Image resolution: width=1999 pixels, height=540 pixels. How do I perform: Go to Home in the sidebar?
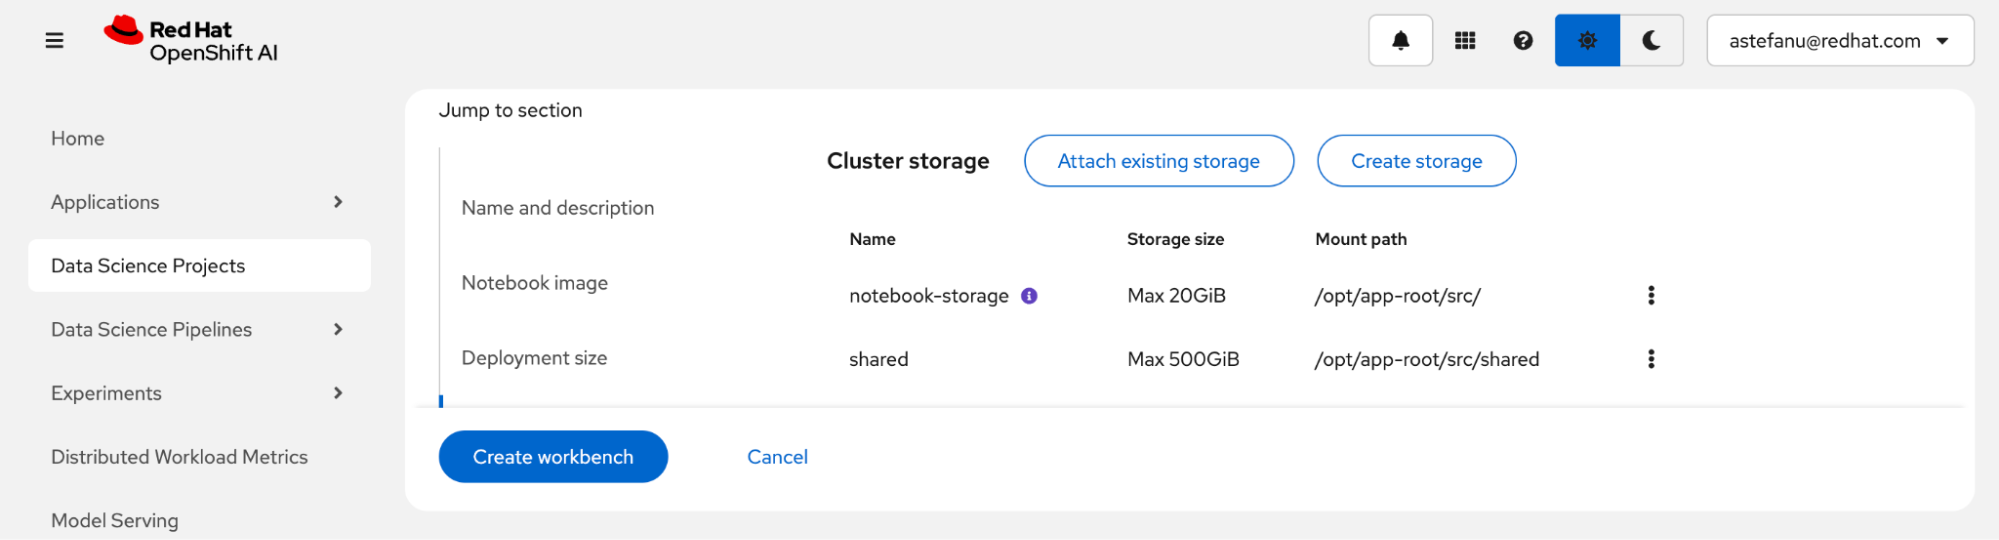pyautogui.click(x=78, y=138)
